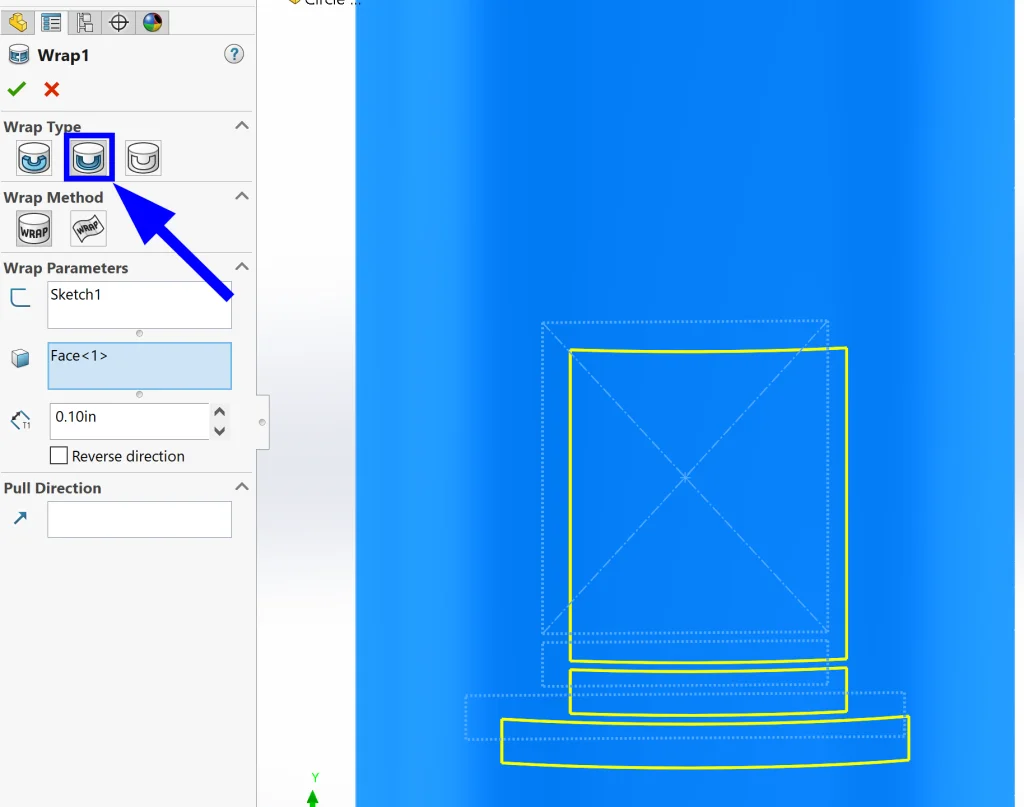Choose the Spline Surface wrap method
1024x807 pixels.
click(88, 229)
